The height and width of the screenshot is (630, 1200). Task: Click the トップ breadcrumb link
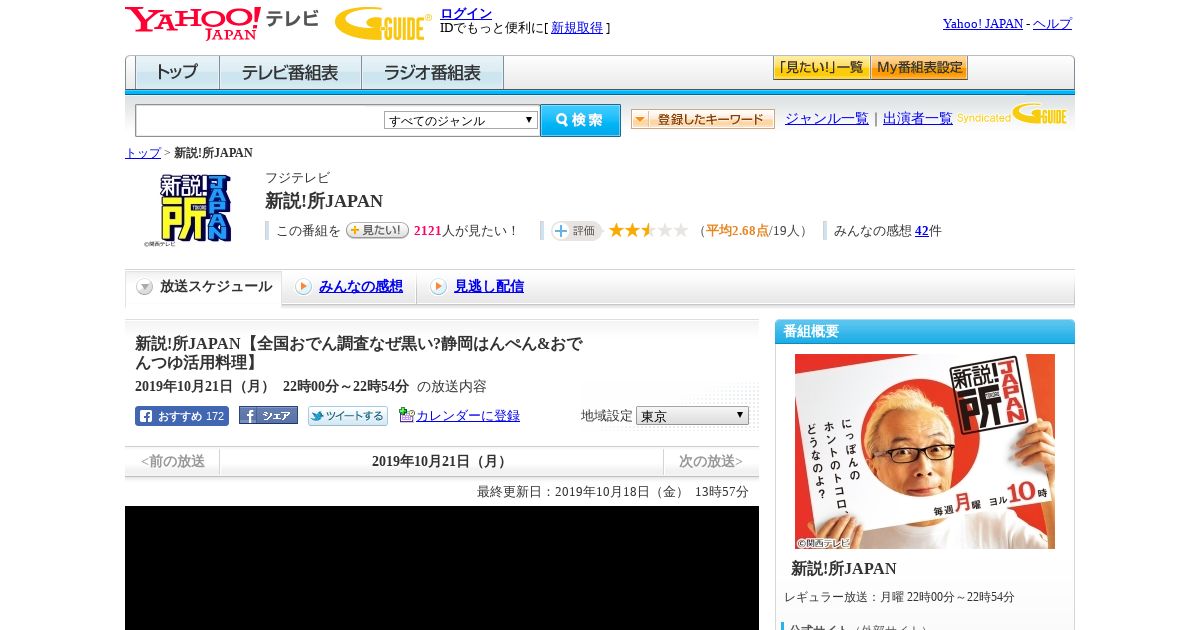[x=143, y=153]
